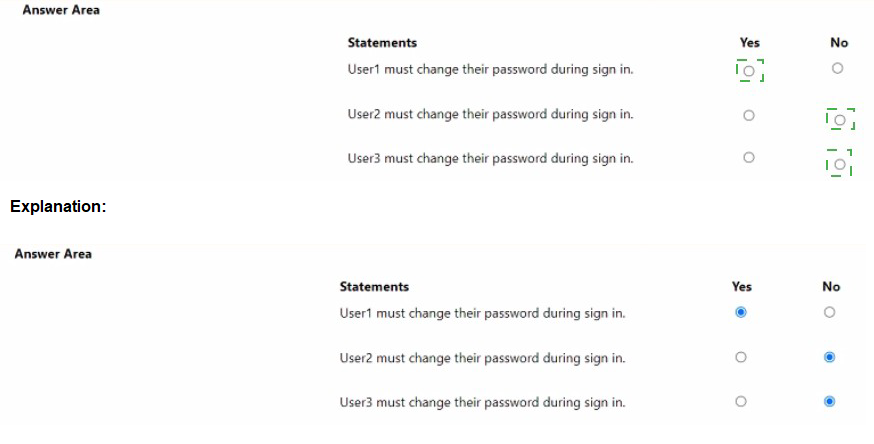Click the filled blue No radio for User2

(x=829, y=357)
